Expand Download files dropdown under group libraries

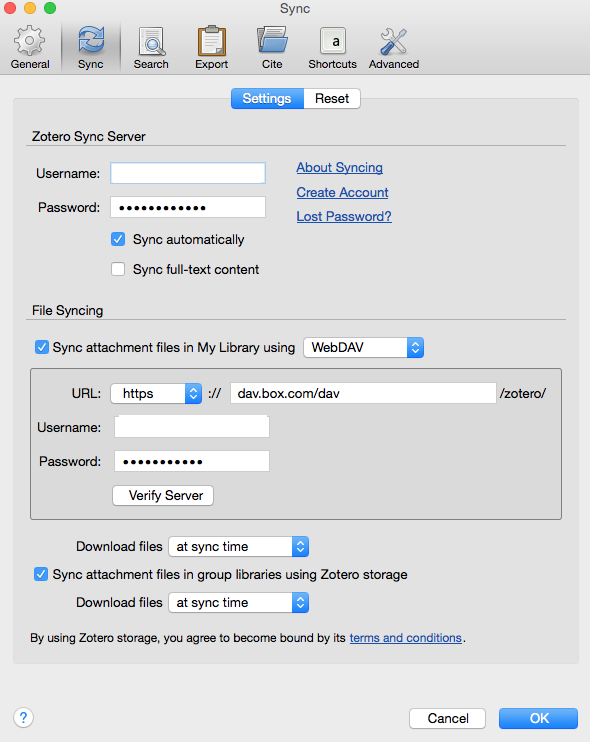238,602
